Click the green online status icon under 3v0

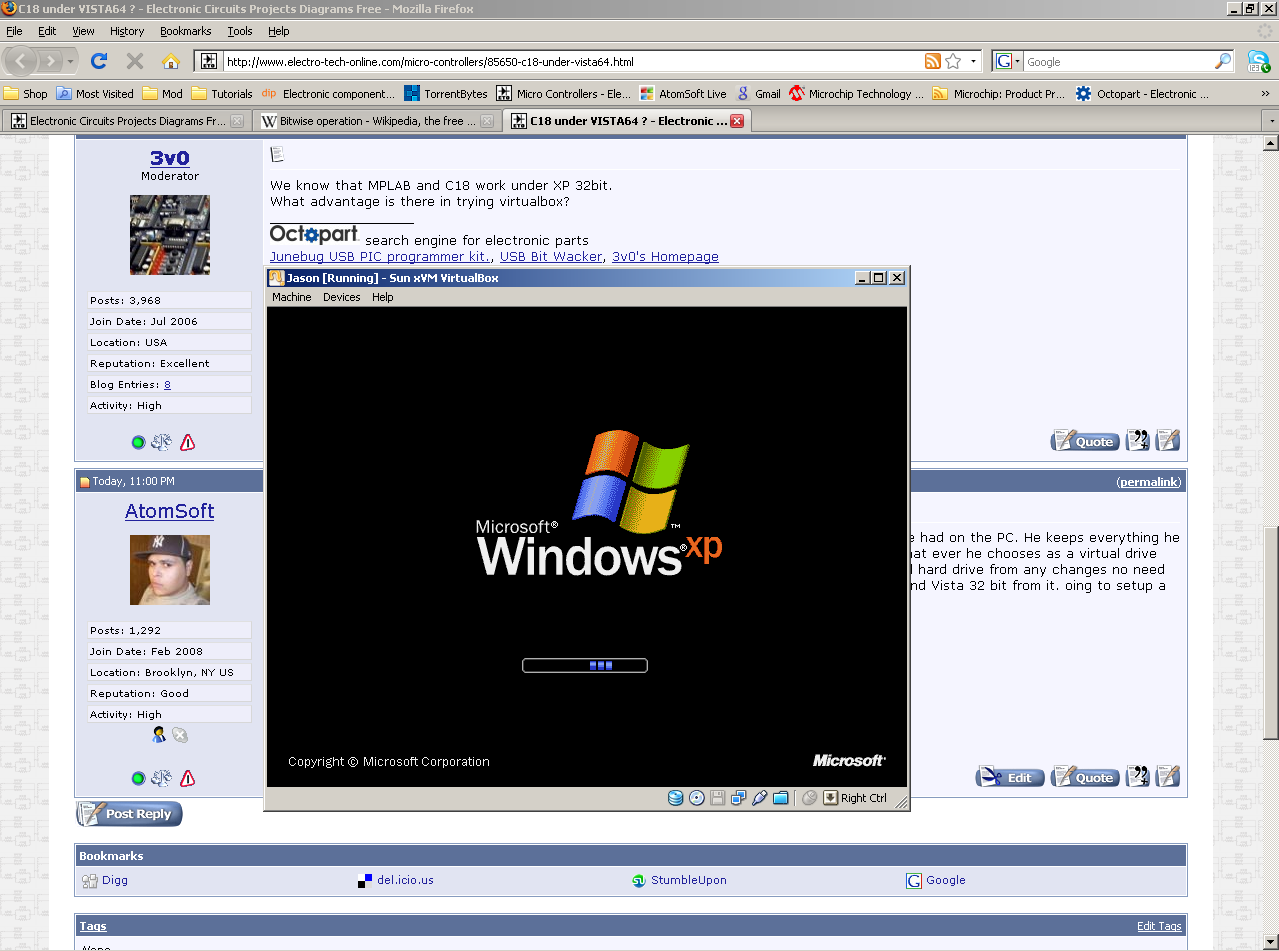(x=138, y=442)
